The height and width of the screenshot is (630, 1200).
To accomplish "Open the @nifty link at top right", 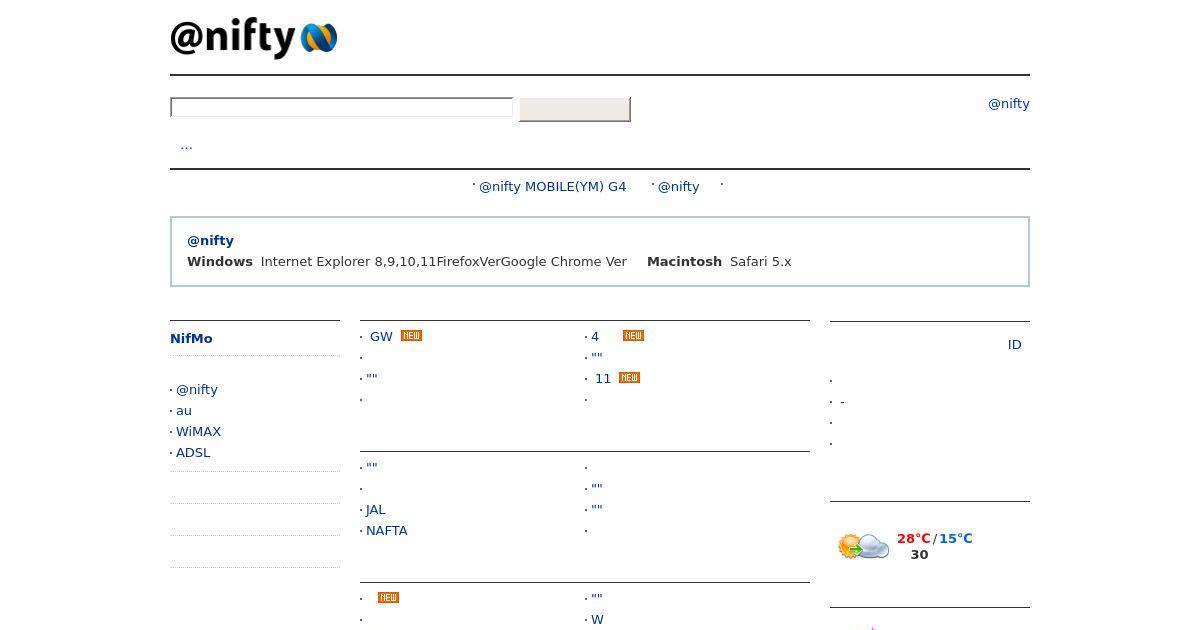I will (1008, 103).
